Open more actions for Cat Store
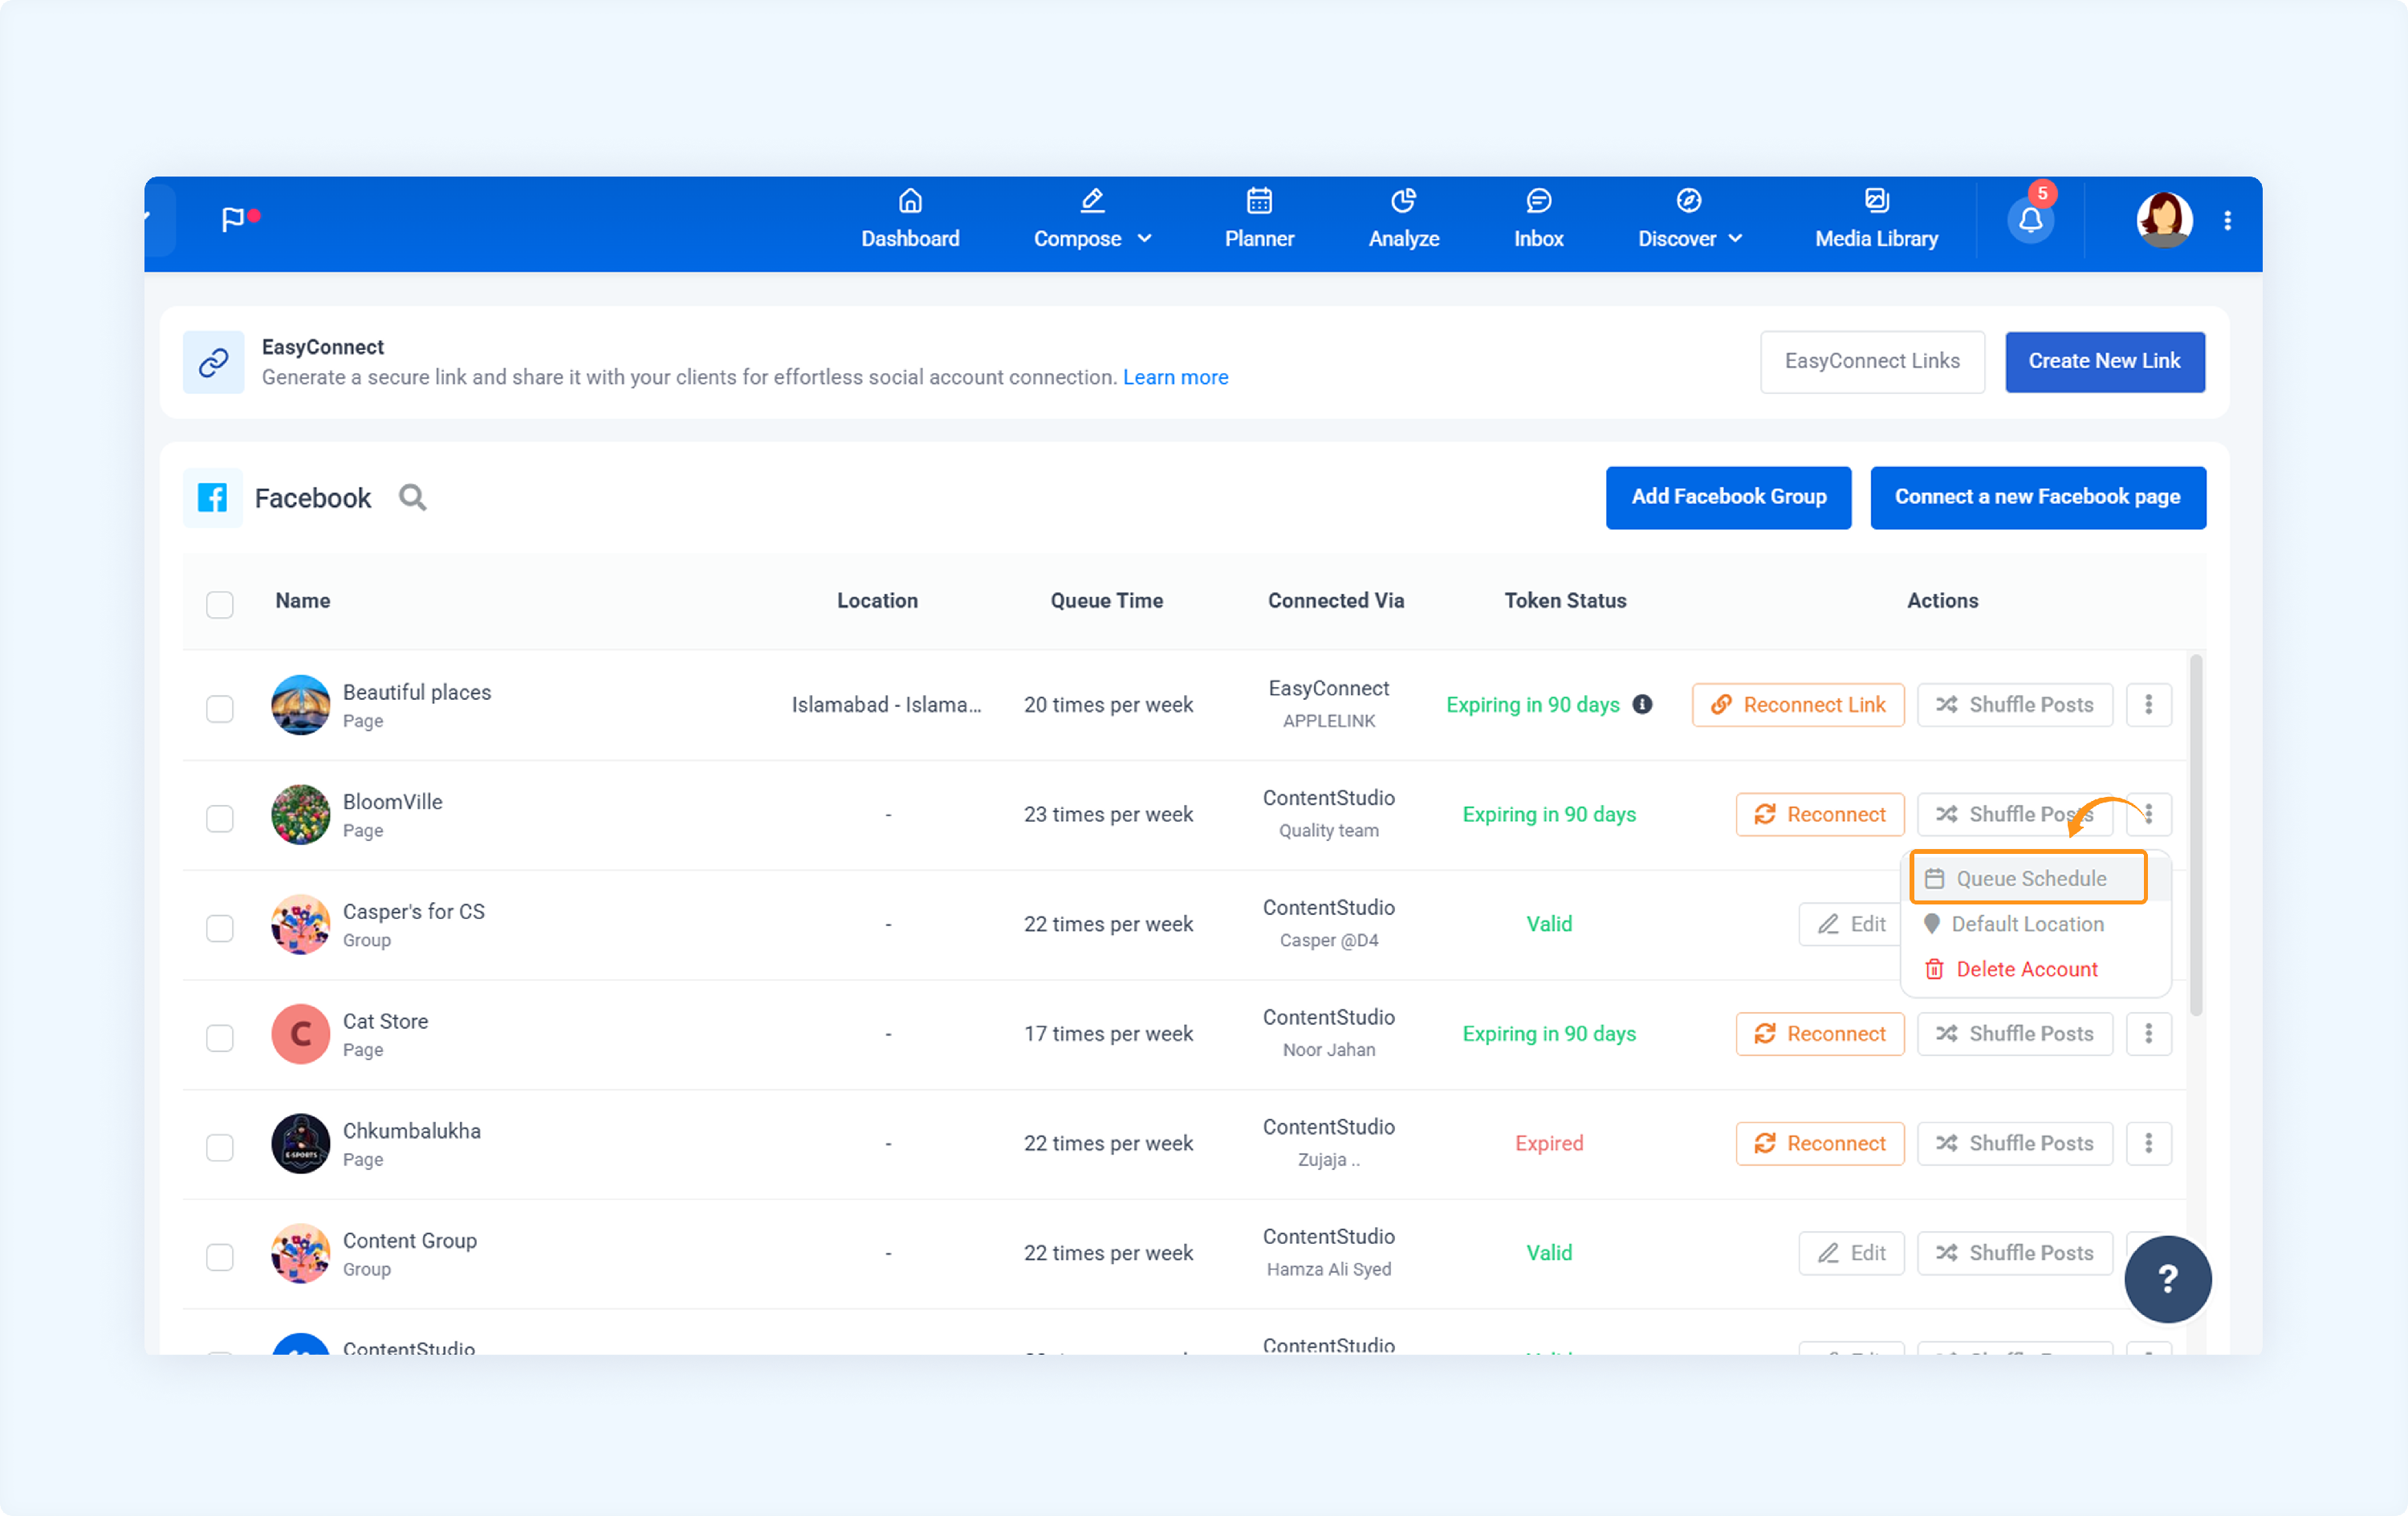This screenshot has height=1516, width=2408. coord(2148,1034)
